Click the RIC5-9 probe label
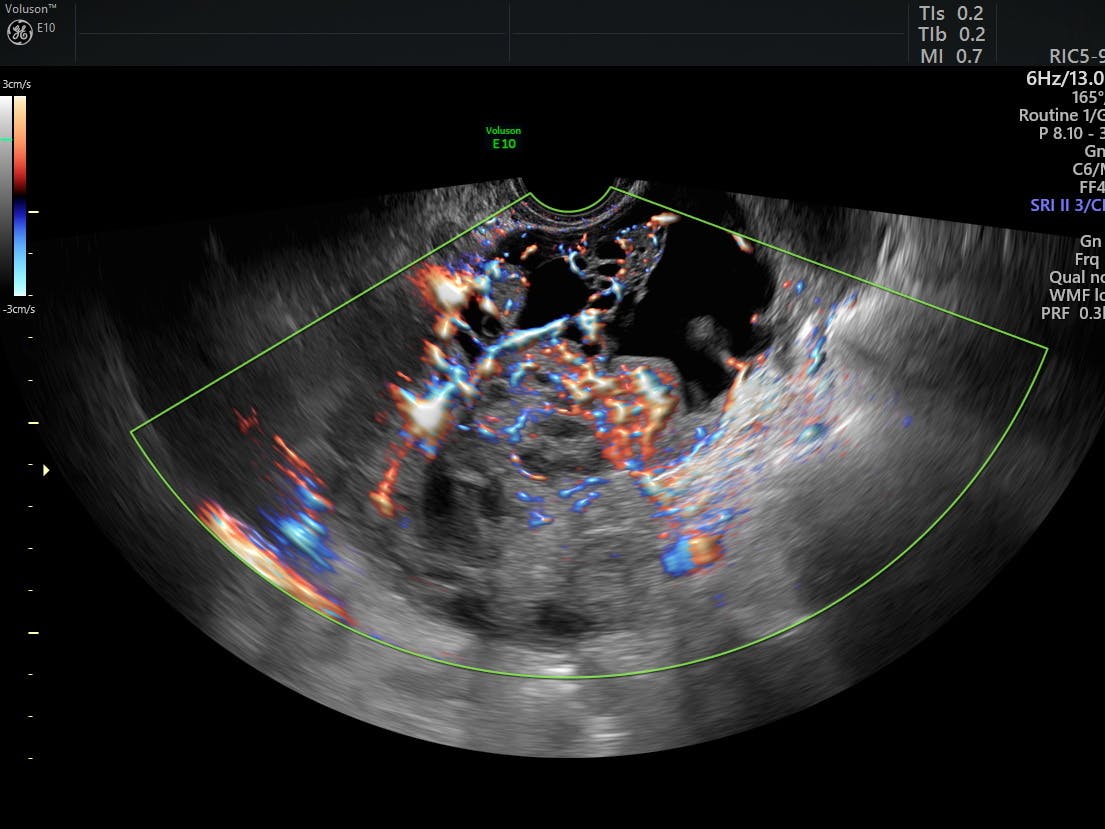This screenshot has width=1105, height=829. coord(1076,57)
